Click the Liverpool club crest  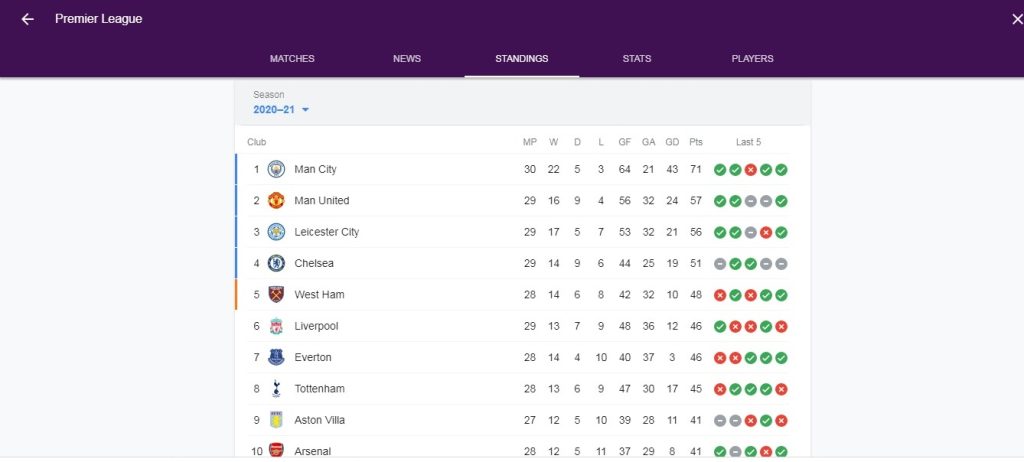point(276,326)
